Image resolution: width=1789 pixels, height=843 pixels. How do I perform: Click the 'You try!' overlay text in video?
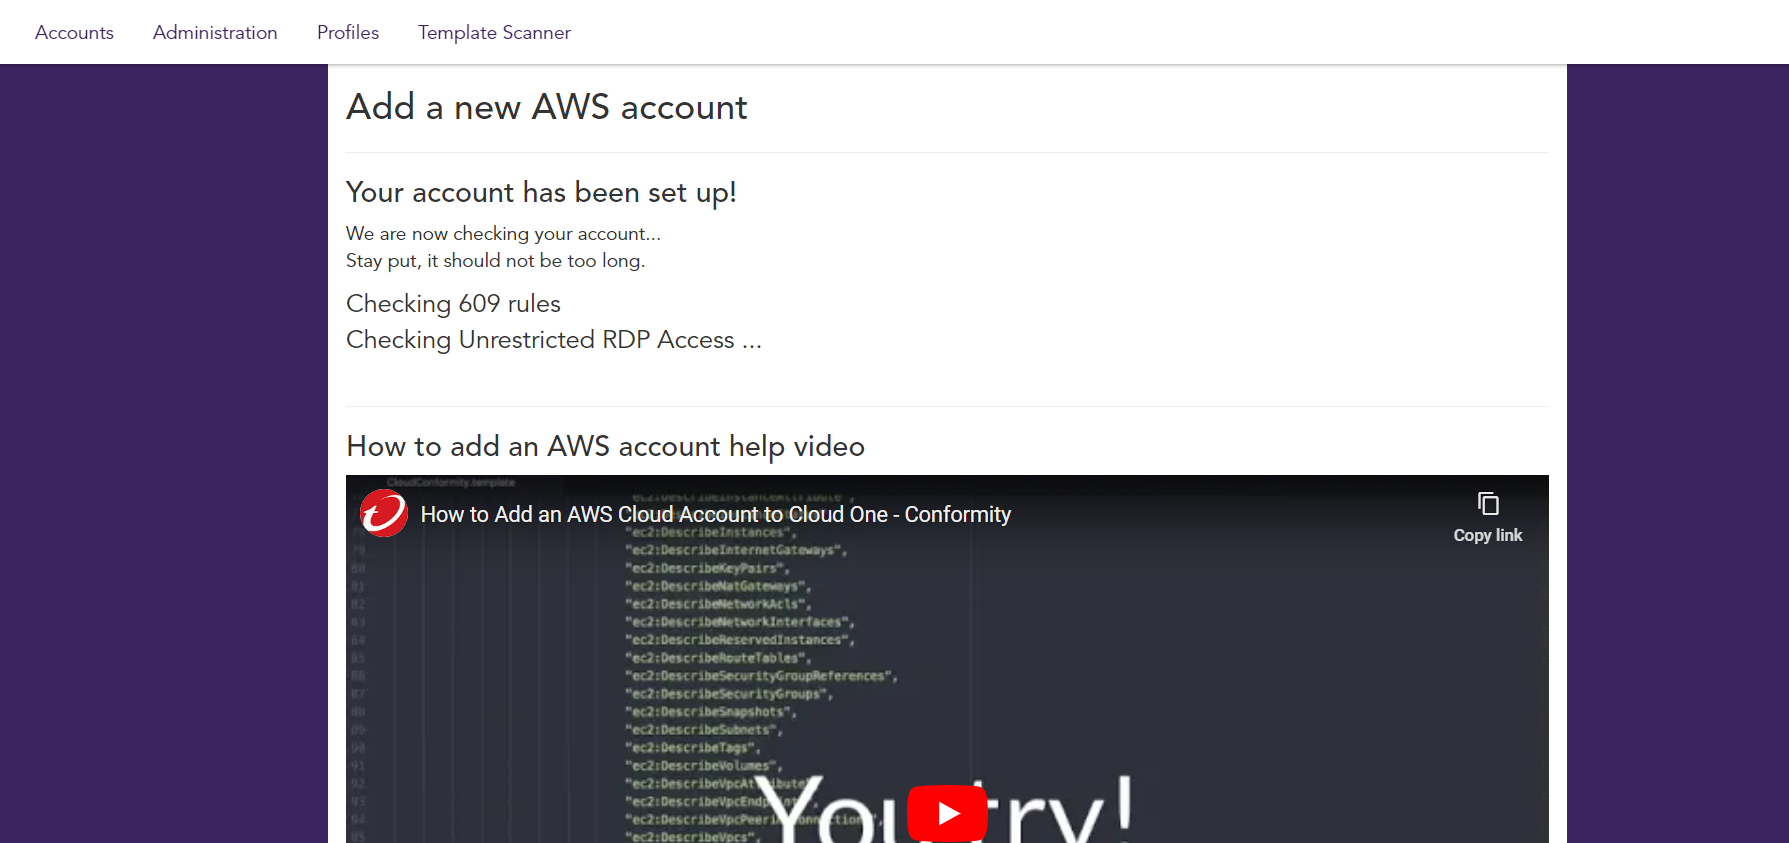click(x=945, y=808)
